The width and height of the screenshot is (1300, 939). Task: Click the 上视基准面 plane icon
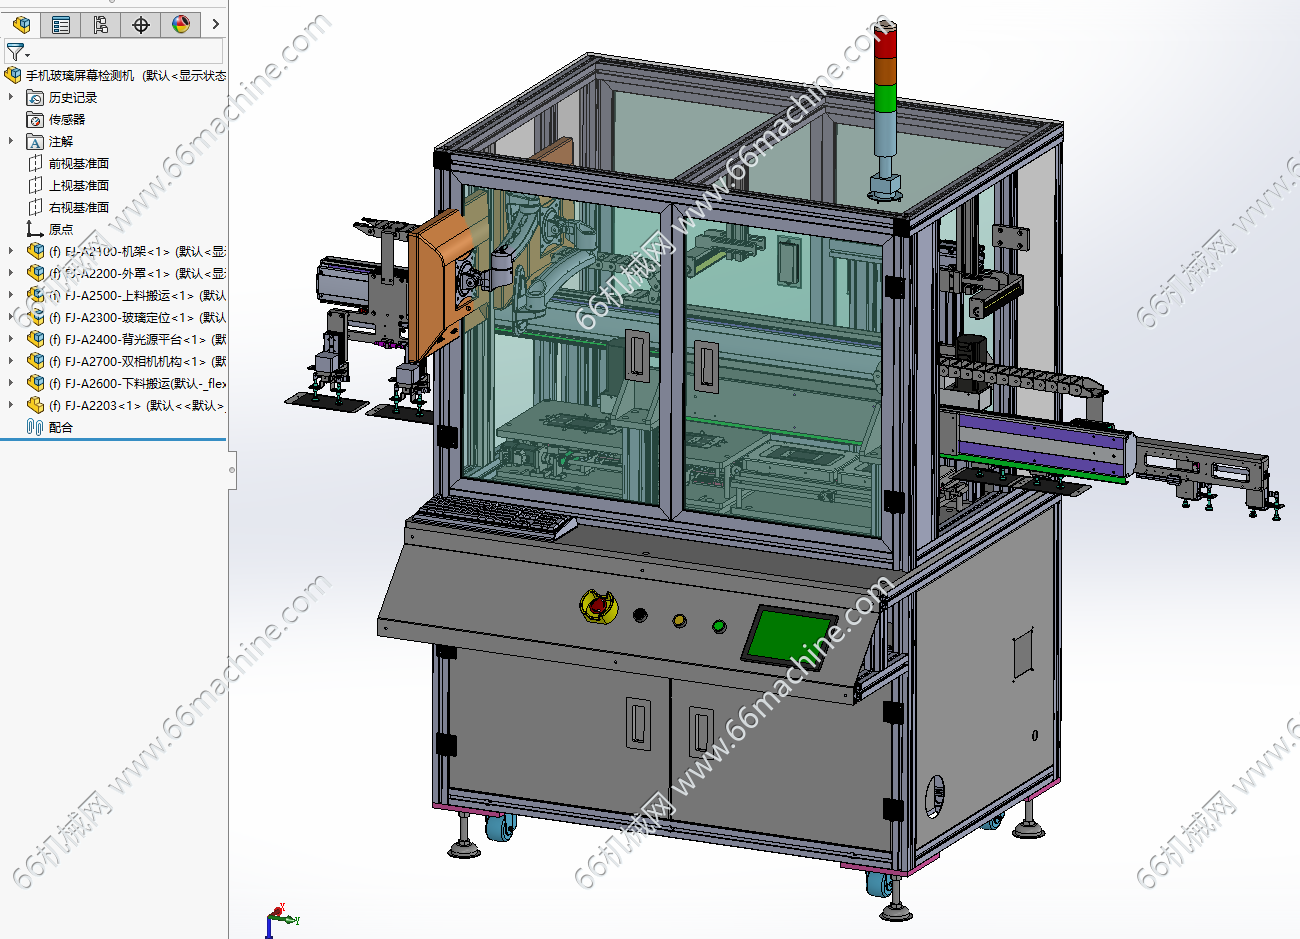click(35, 185)
